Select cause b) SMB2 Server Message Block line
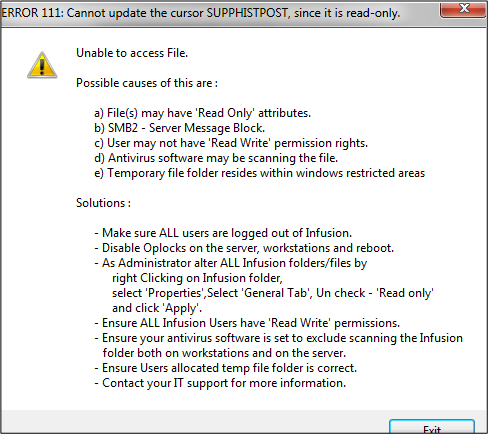488x434 pixels. pos(180,128)
